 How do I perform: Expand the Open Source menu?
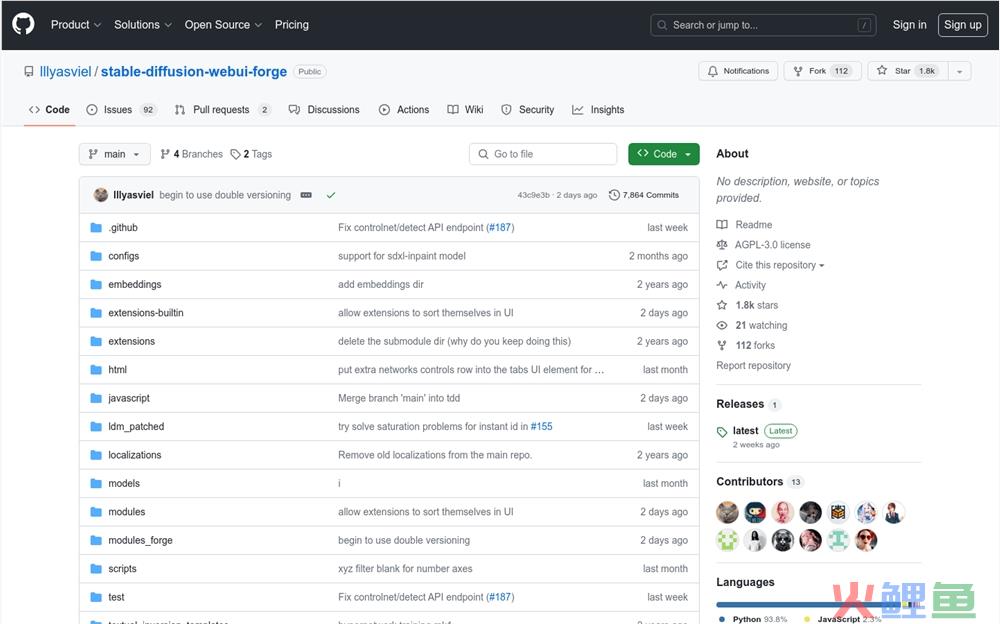tap(223, 25)
